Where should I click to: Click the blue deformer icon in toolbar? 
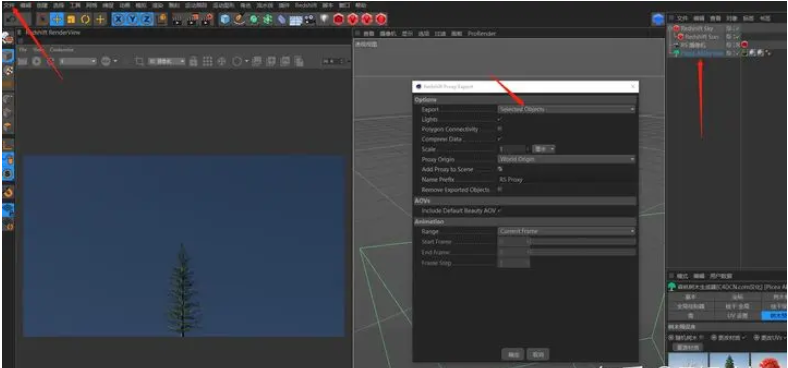coord(281,19)
